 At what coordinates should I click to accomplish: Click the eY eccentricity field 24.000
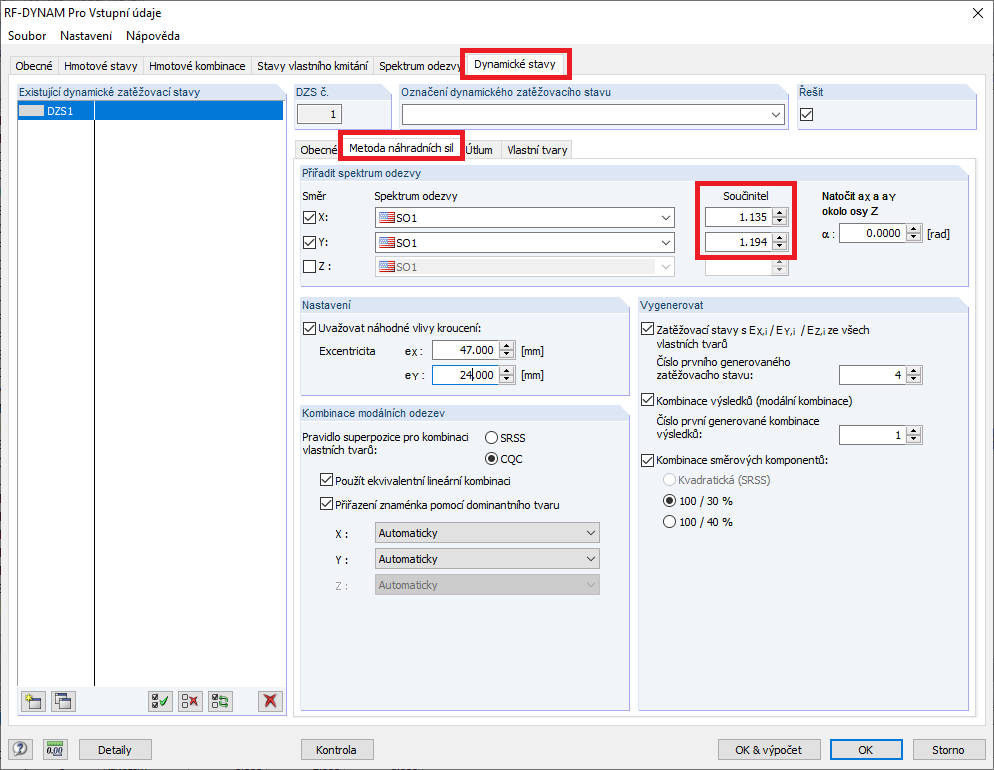pyautogui.click(x=466, y=375)
